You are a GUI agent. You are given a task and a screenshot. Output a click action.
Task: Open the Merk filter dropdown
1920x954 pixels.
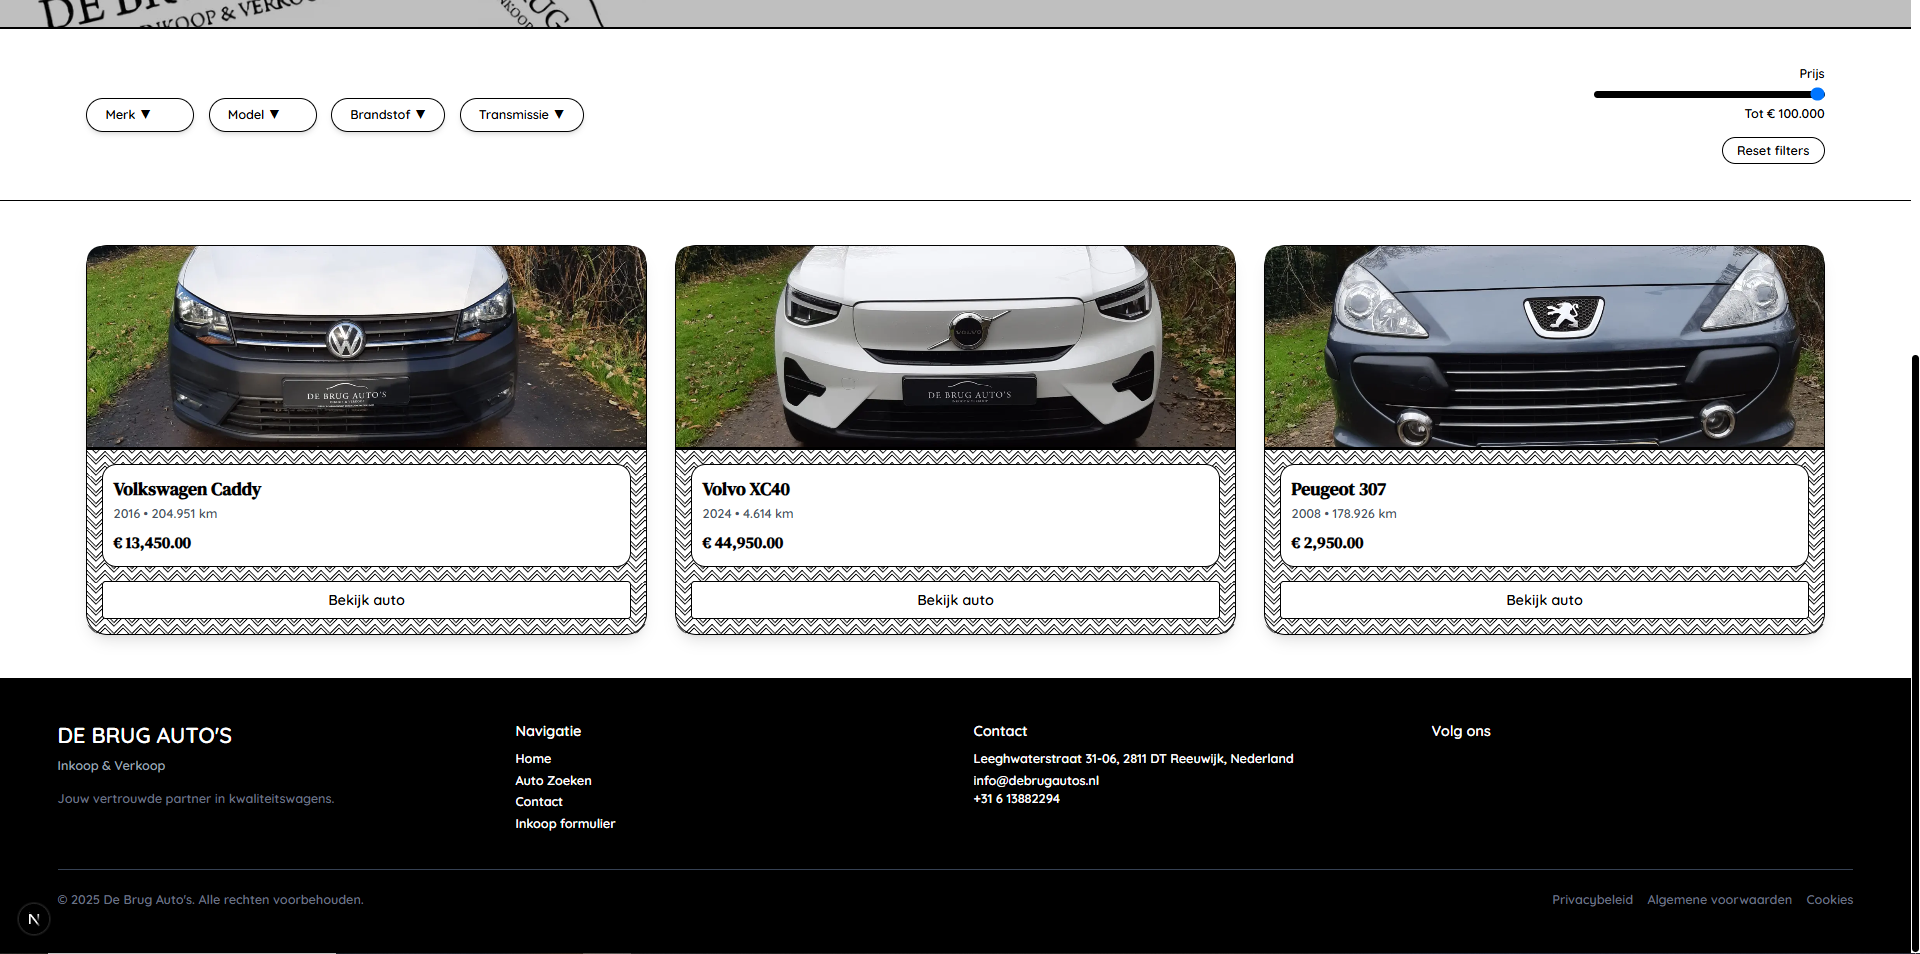[140, 115]
